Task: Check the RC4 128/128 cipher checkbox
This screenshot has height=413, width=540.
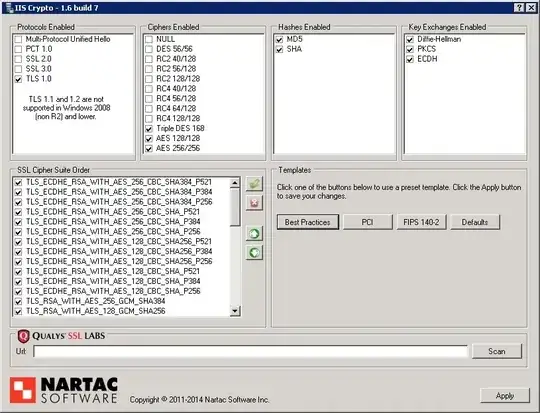Action: [x=149, y=119]
